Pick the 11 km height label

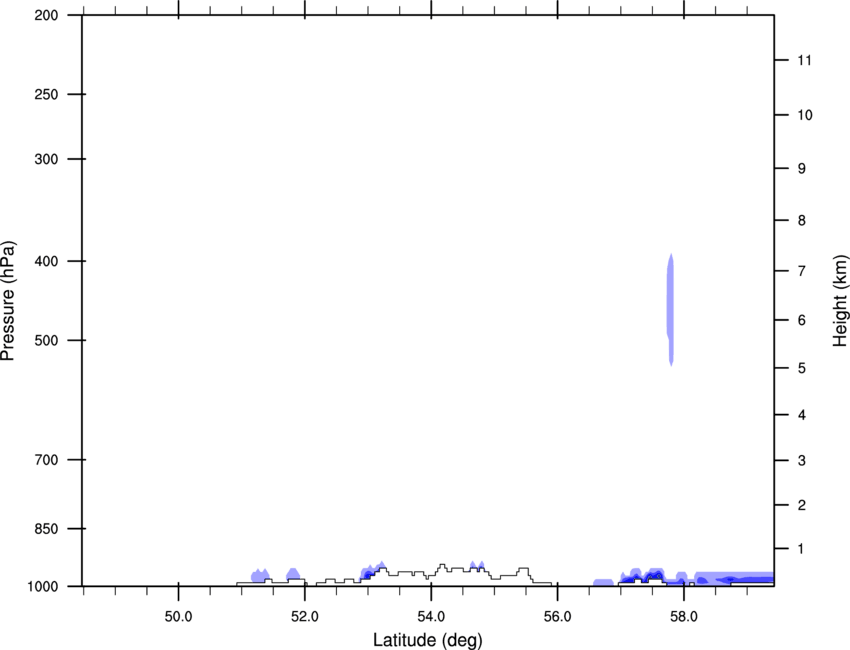[x=804, y=60]
